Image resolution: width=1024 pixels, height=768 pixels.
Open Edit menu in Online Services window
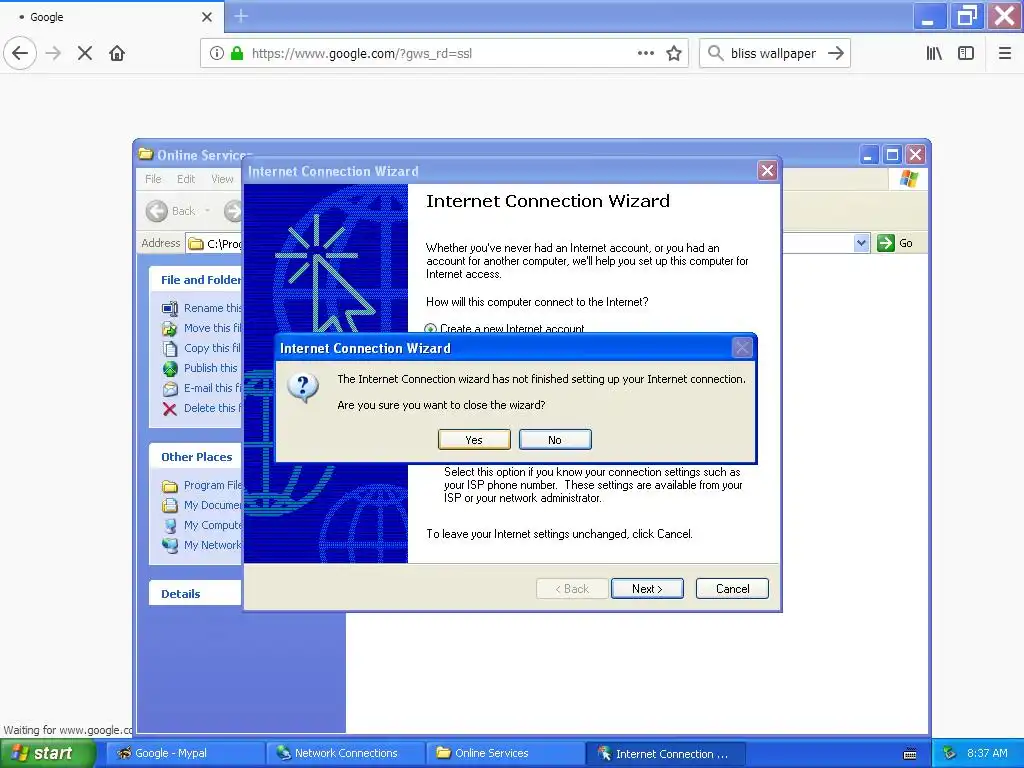coord(186,179)
